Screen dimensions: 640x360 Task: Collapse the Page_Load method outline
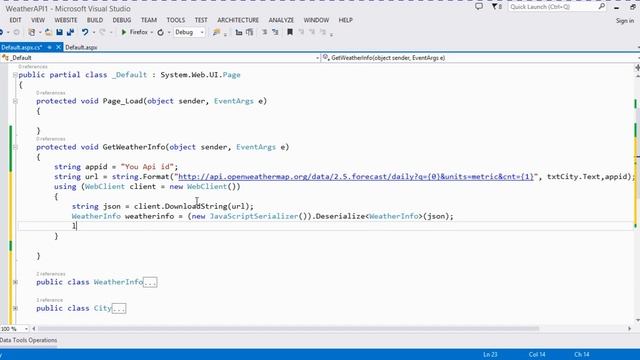tap(15, 101)
